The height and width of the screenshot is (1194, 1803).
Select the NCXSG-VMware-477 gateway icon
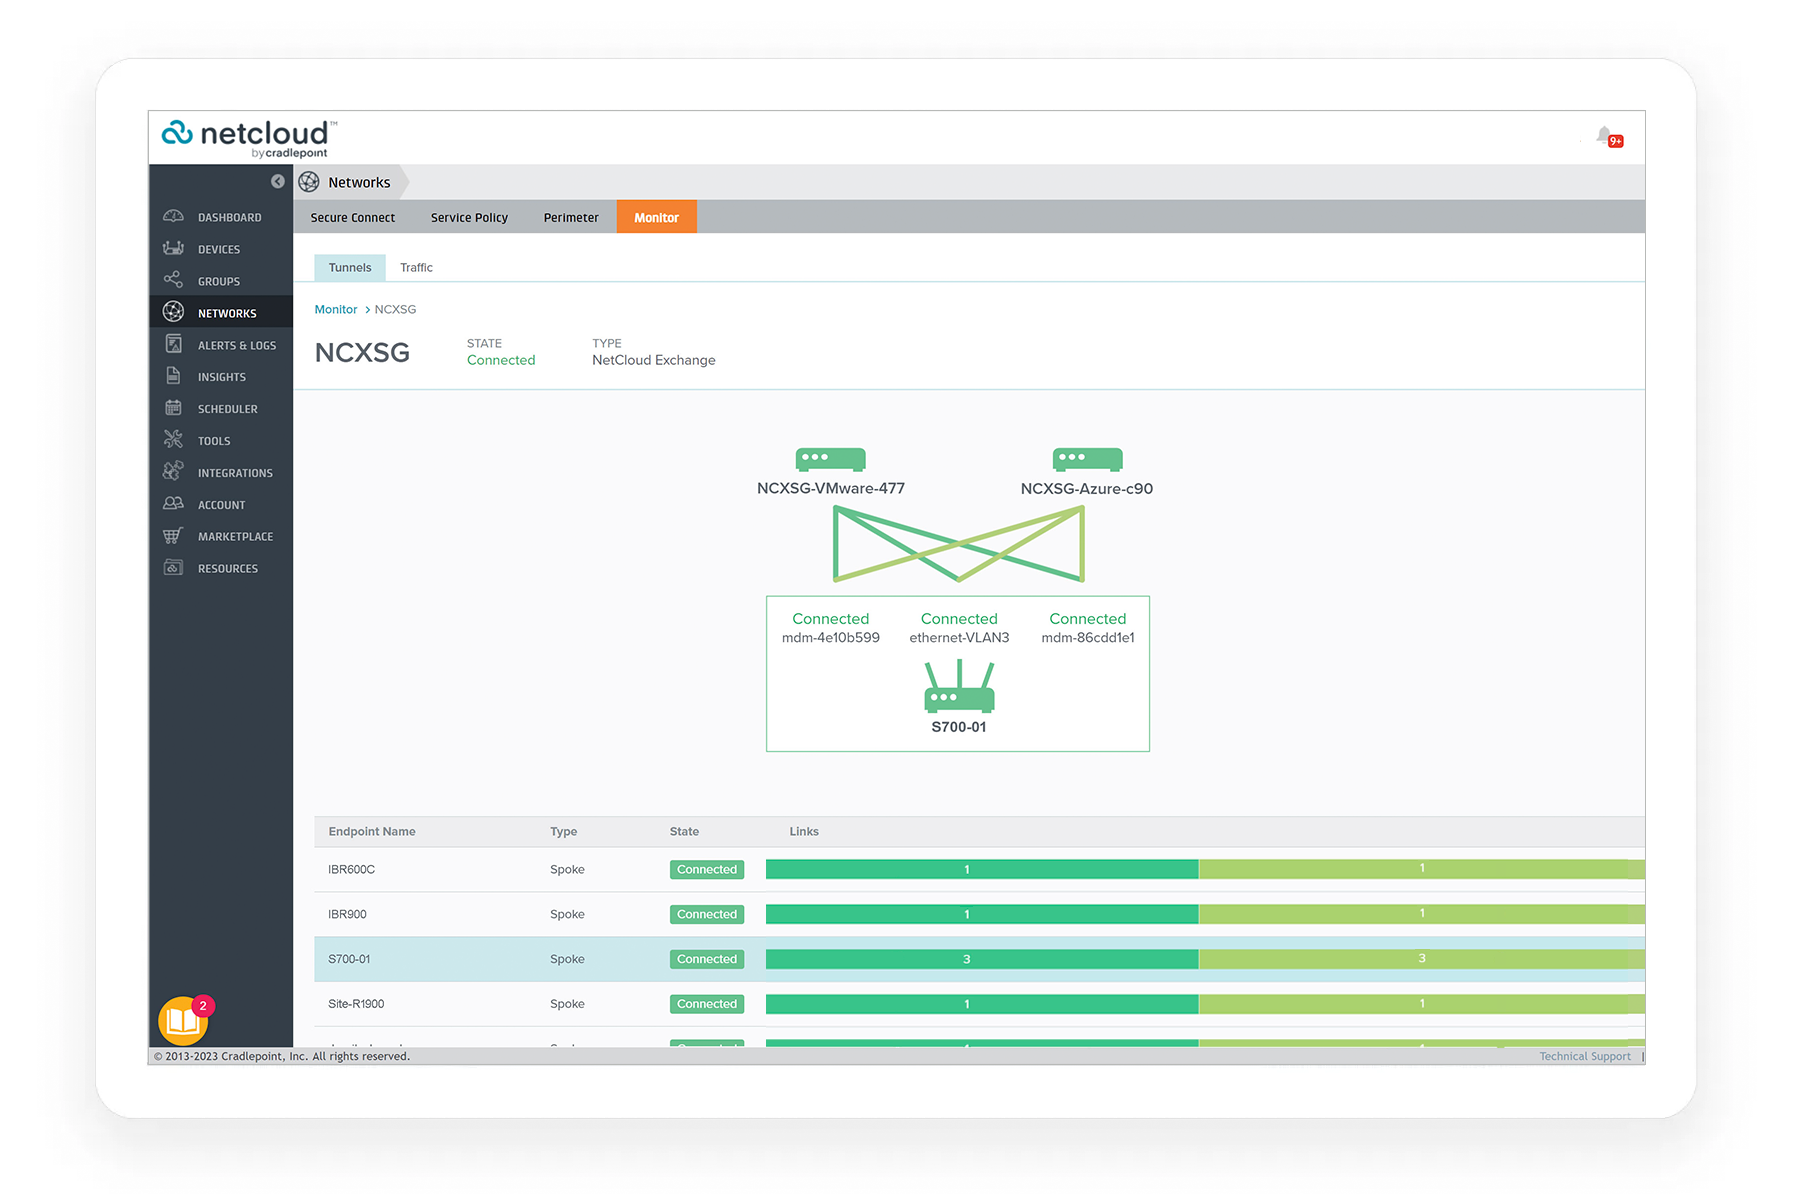pos(830,459)
